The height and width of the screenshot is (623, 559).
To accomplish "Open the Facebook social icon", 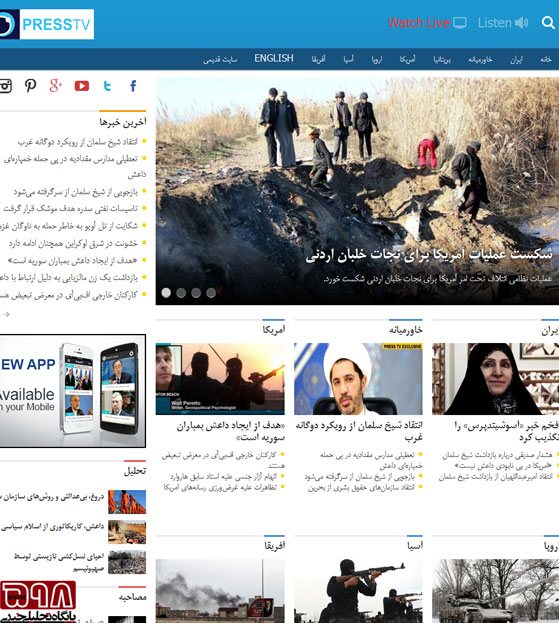I will (133, 86).
